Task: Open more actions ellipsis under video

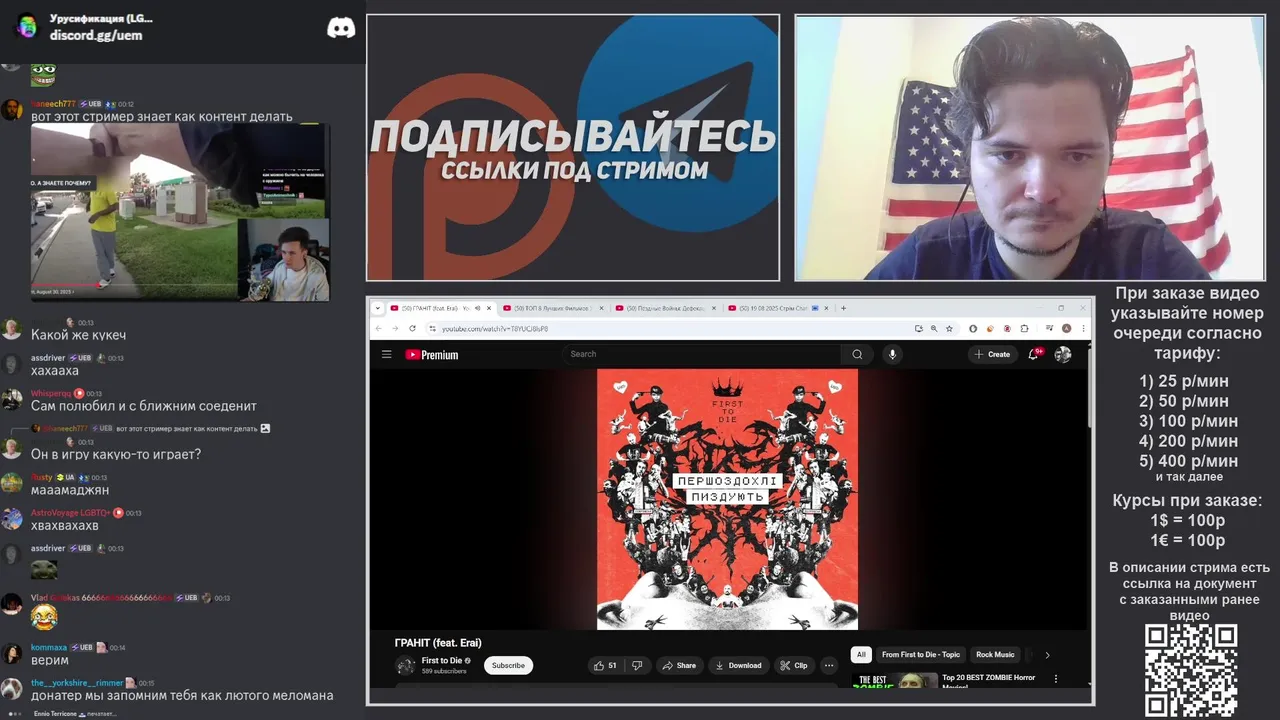Action: 829,665
